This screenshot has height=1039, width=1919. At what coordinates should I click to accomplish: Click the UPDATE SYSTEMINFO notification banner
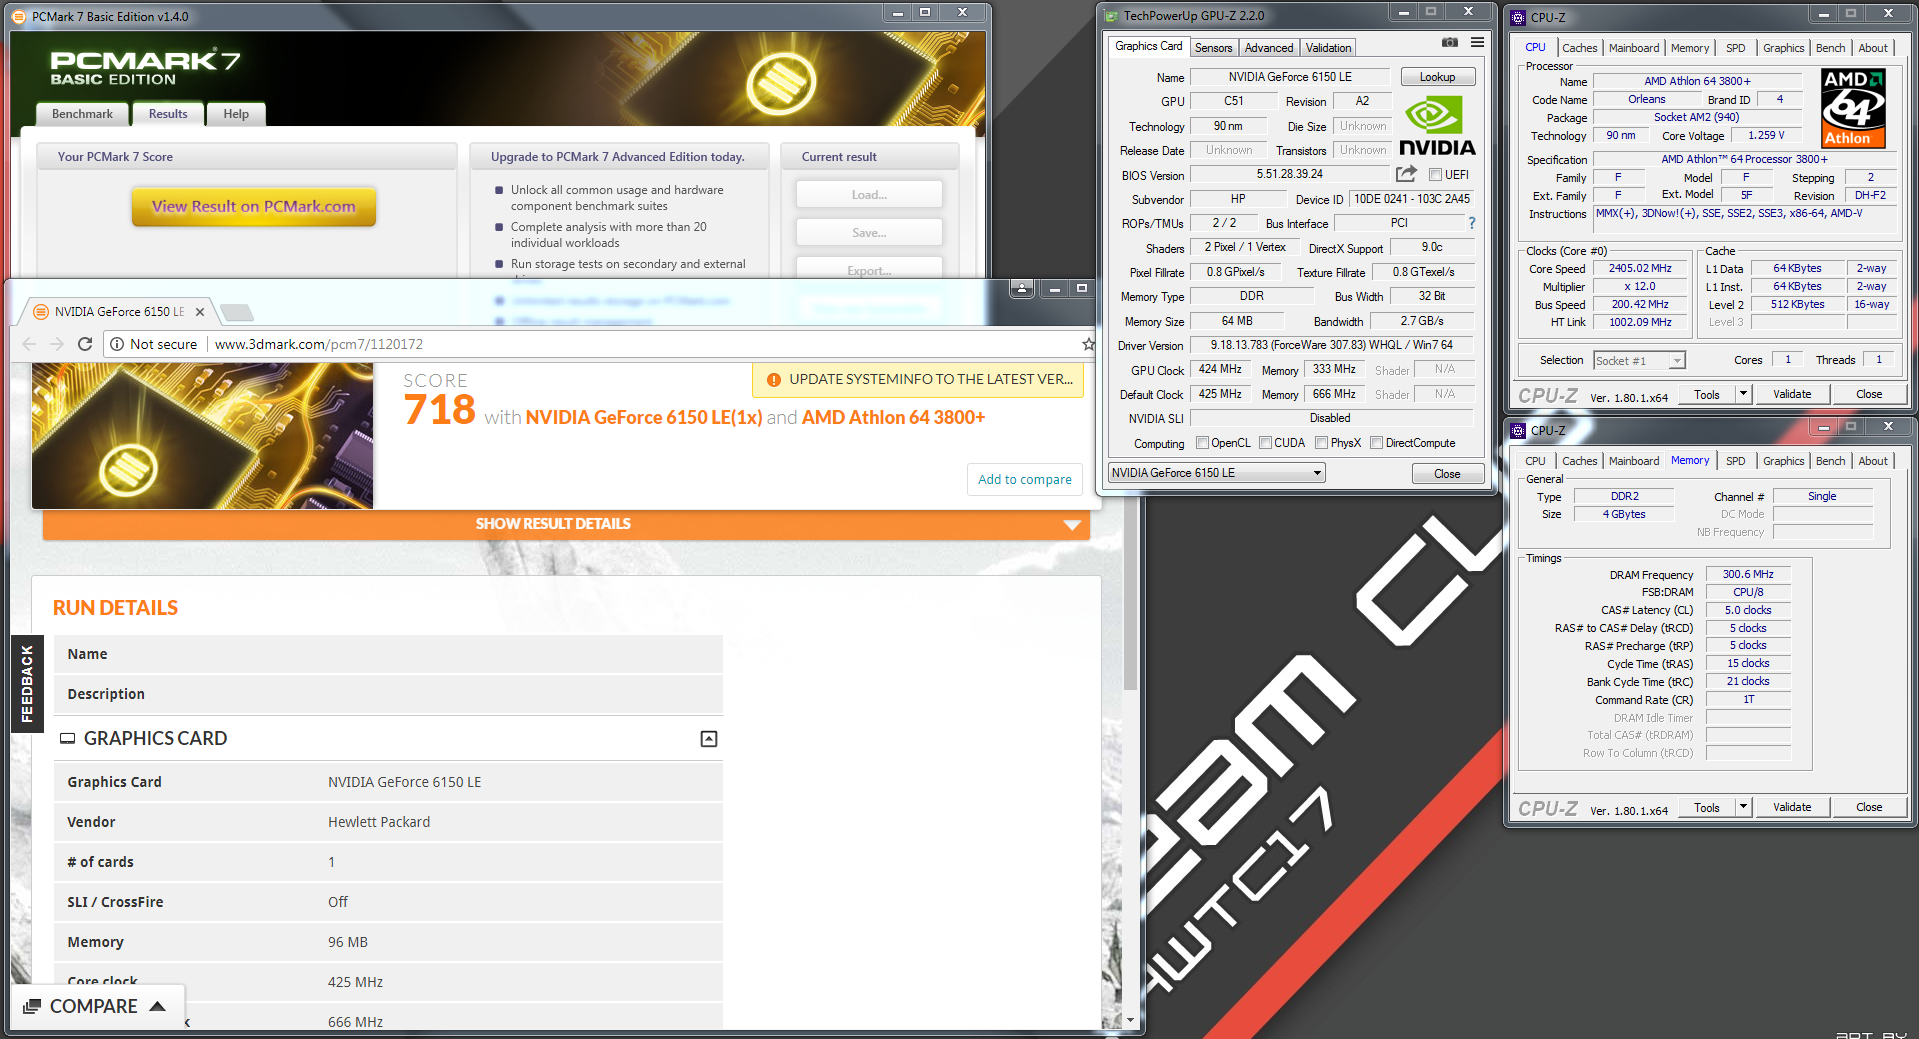click(918, 380)
